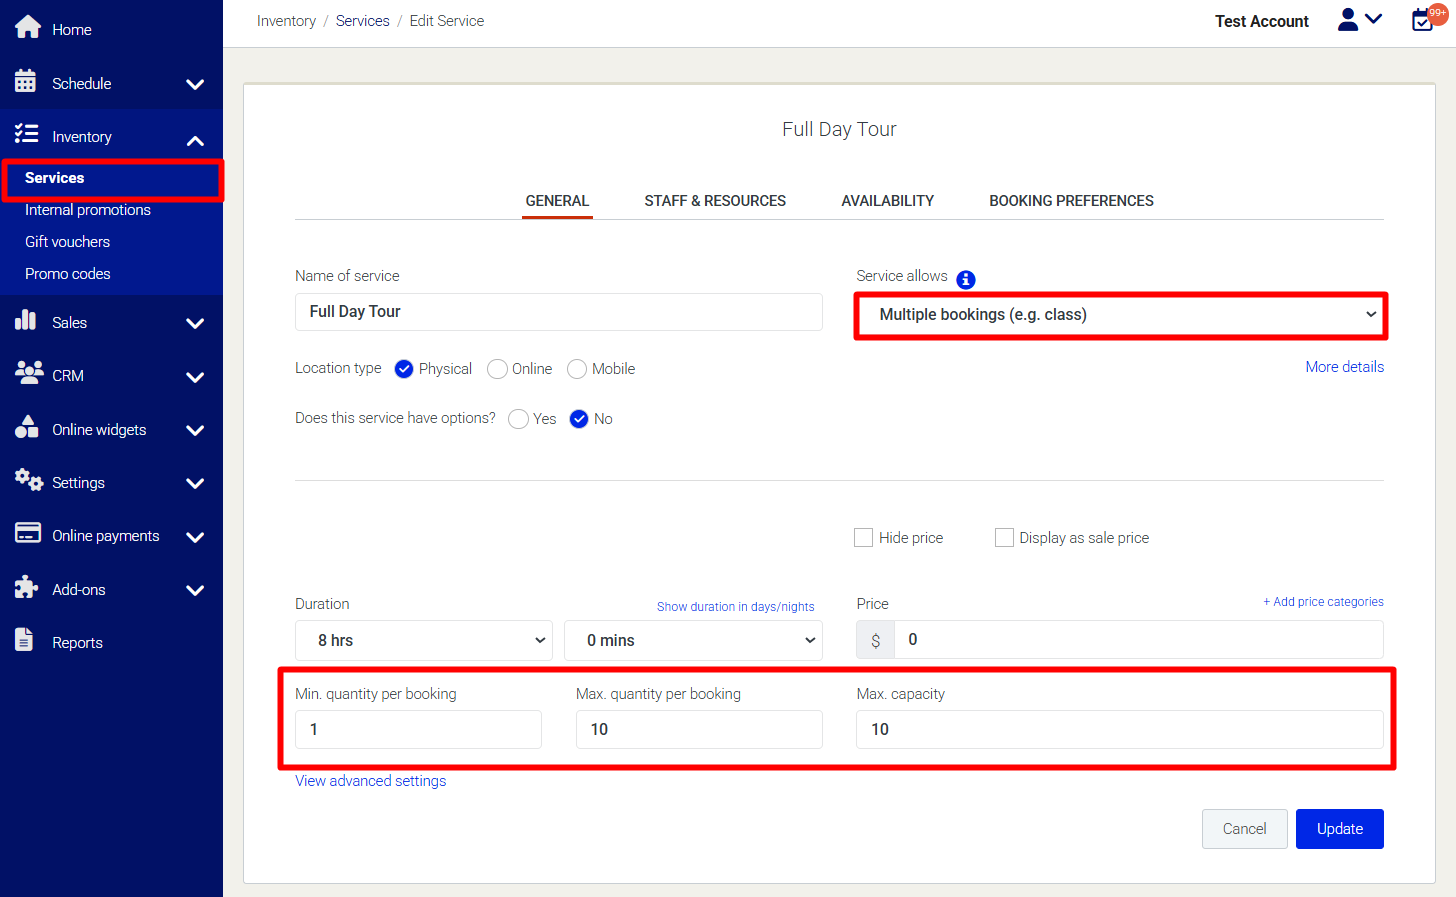Open the Booking Preferences tab
This screenshot has width=1456, height=897.
tap(1071, 201)
